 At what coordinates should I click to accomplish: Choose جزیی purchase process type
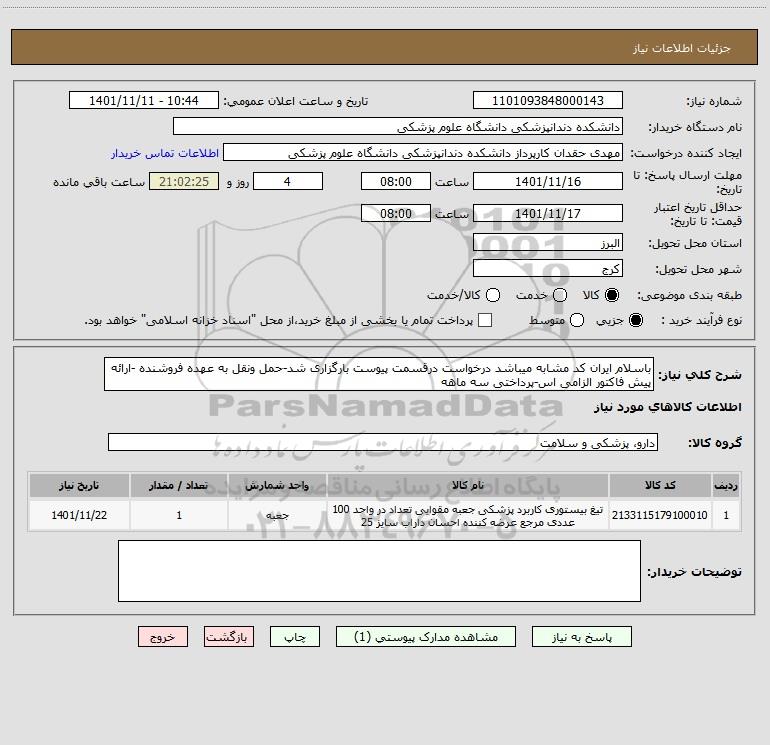point(635,320)
